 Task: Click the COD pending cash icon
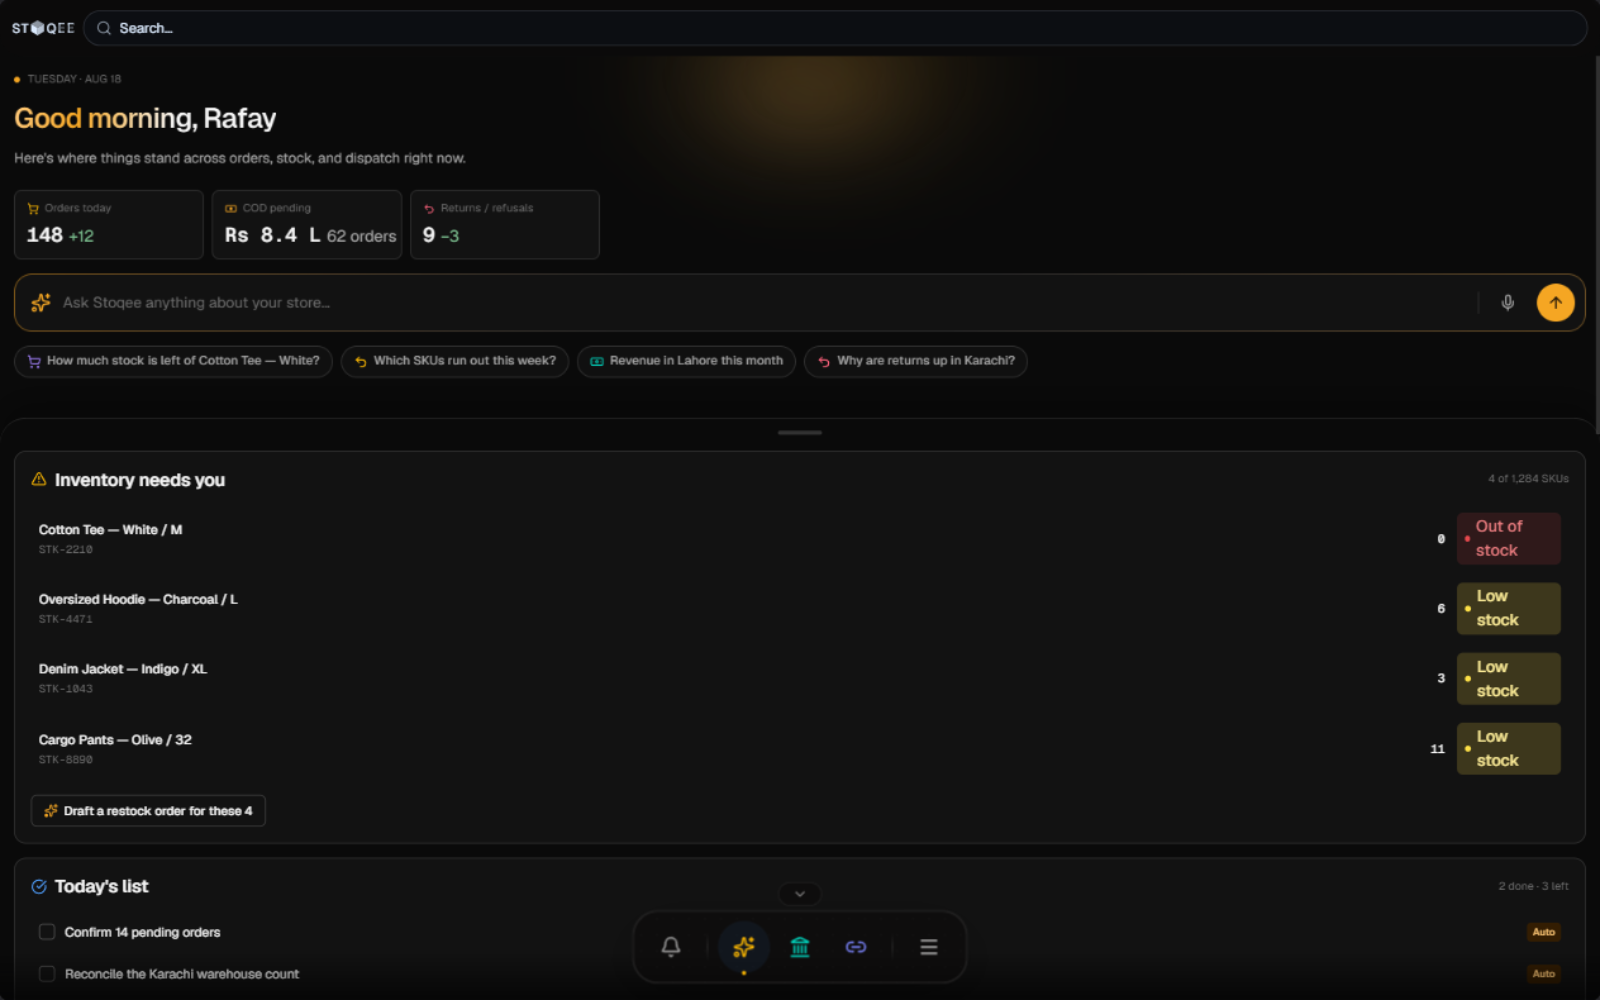231,208
